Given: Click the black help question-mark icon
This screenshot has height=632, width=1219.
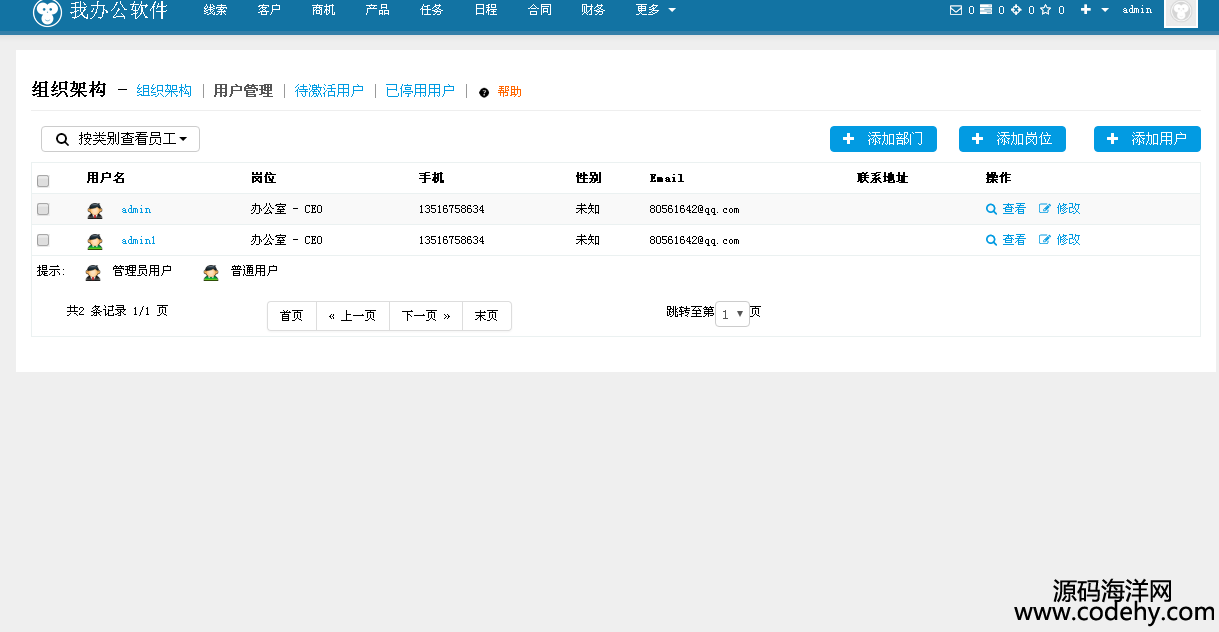Looking at the screenshot, I should (x=484, y=92).
